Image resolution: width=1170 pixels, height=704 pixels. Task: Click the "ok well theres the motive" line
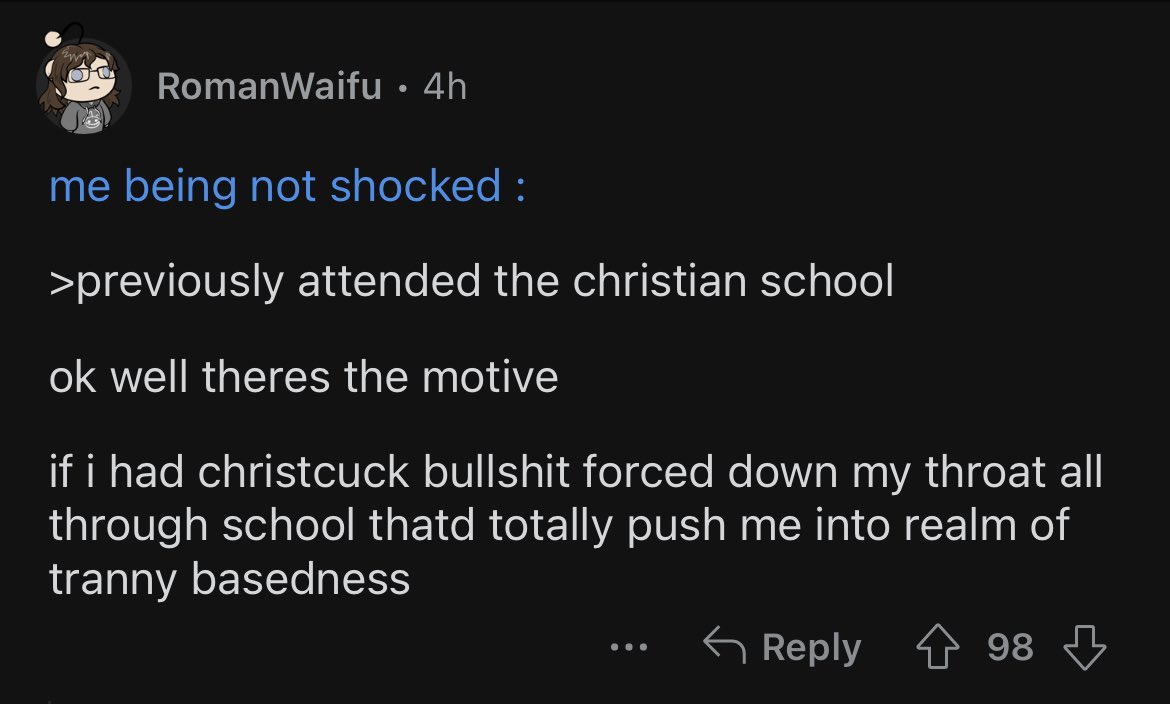point(303,377)
